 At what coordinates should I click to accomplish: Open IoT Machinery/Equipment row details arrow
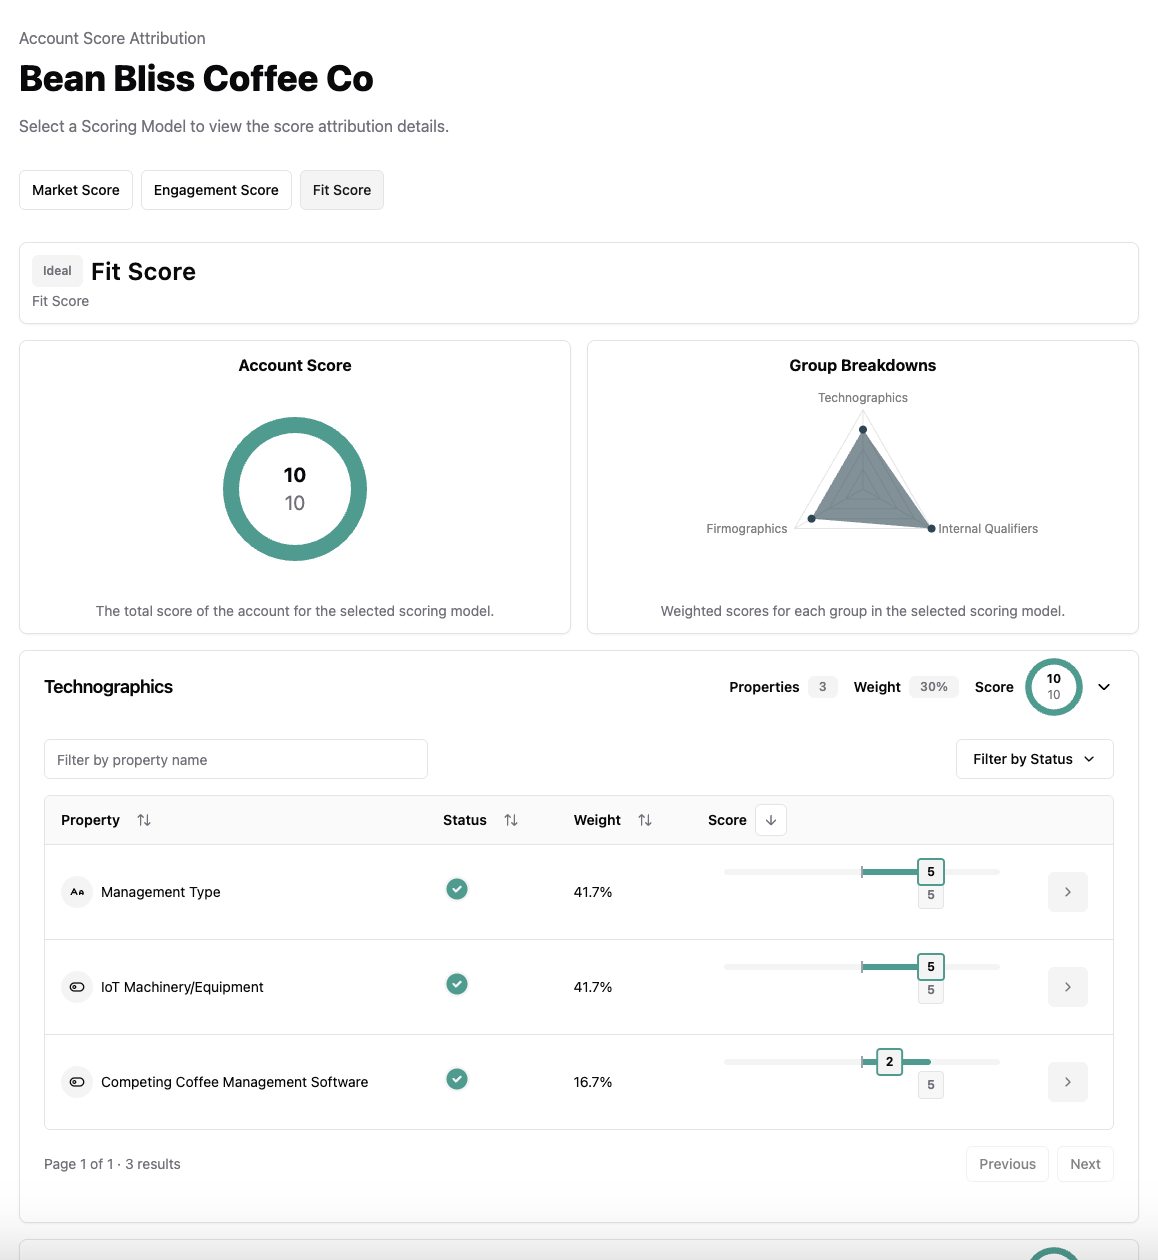coord(1067,987)
